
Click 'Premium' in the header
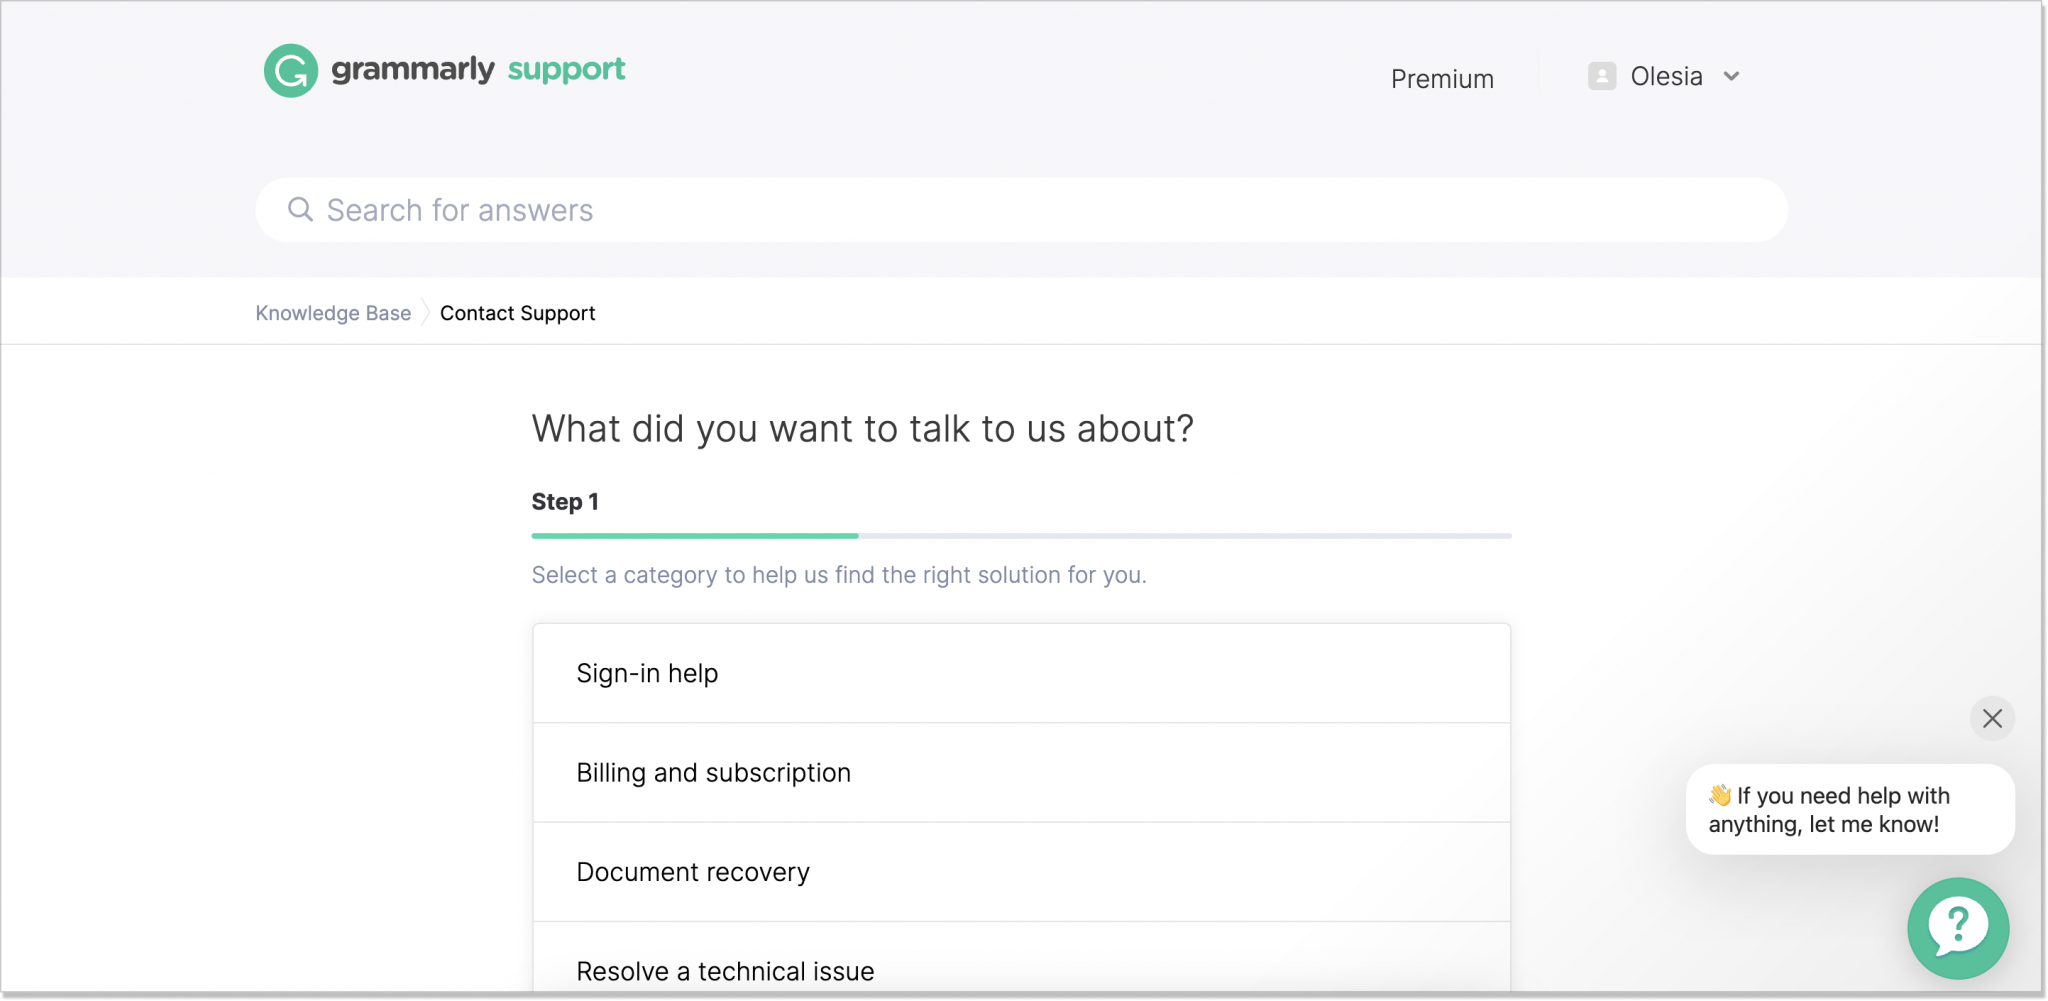pyautogui.click(x=1442, y=79)
